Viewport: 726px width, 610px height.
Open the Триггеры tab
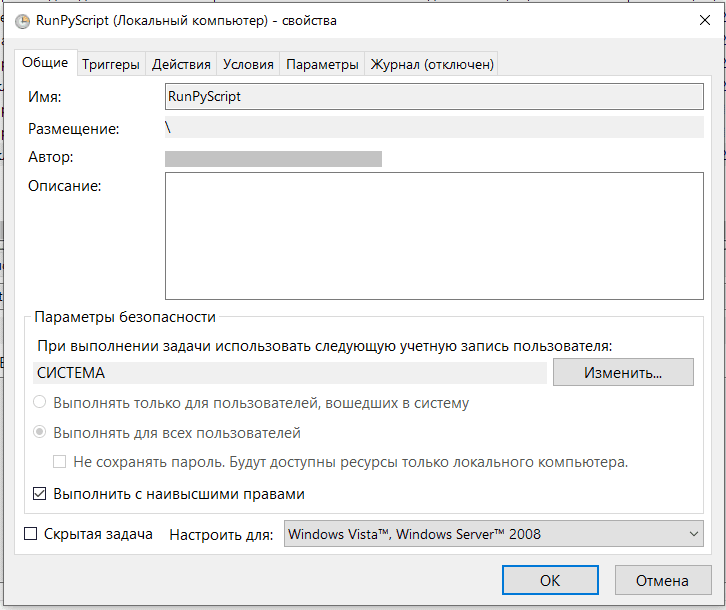(x=111, y=64)
